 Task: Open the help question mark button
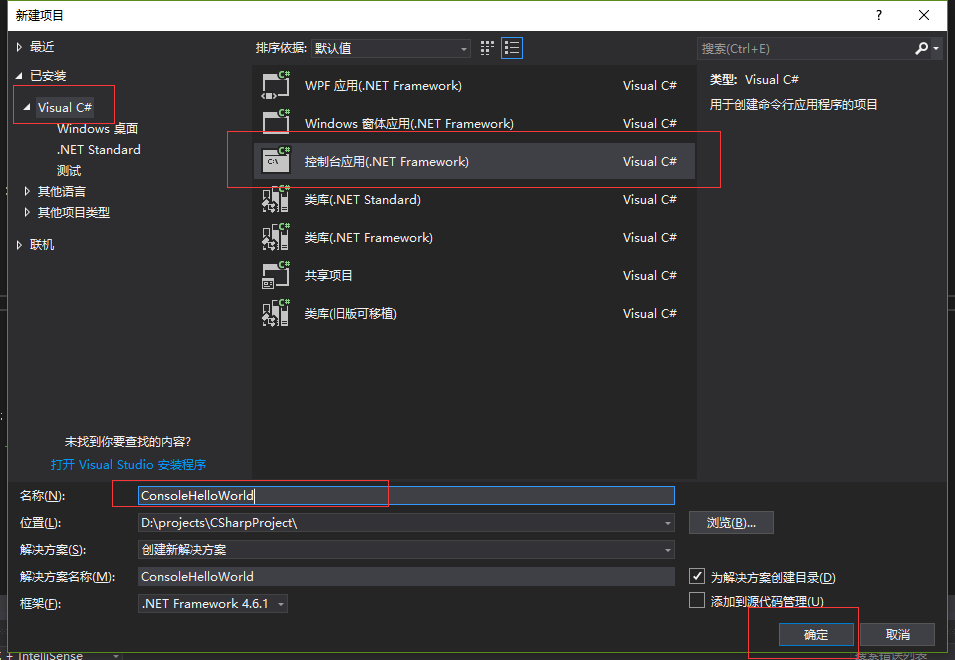point(878,15)
